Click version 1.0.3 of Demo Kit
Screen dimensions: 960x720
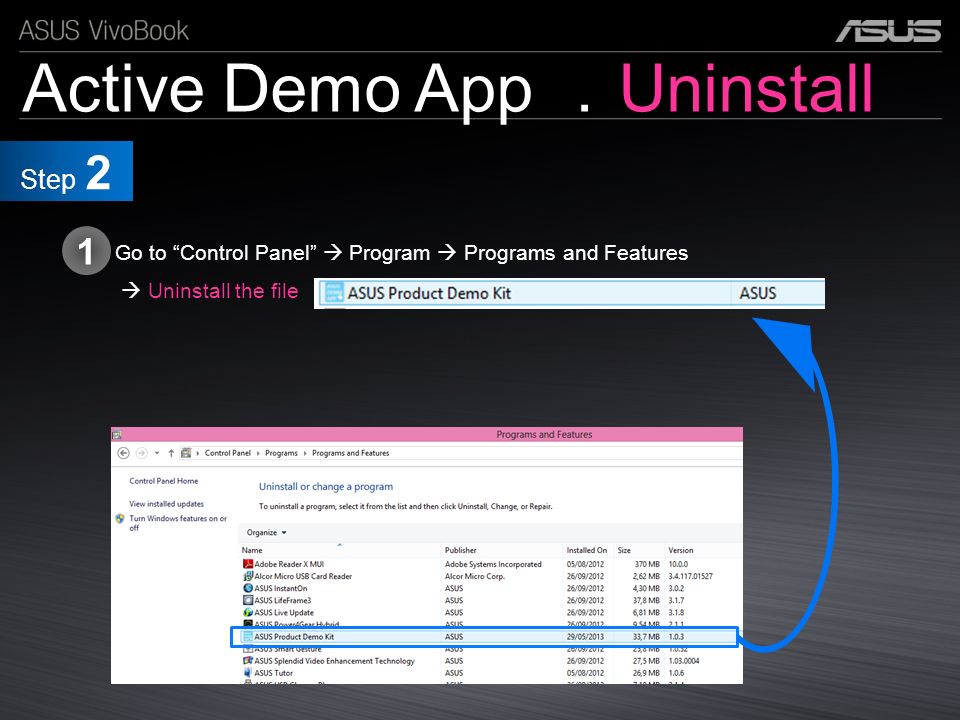(676, 637)
